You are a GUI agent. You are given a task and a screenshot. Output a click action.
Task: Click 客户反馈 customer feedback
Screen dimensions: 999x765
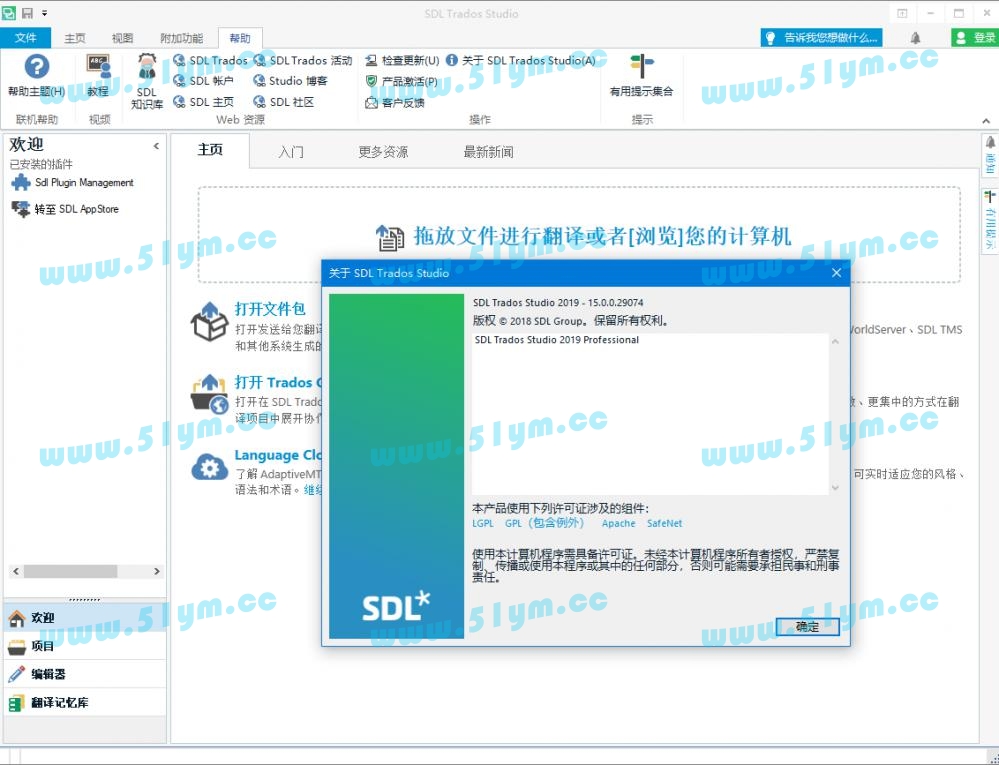click(395, 103)
